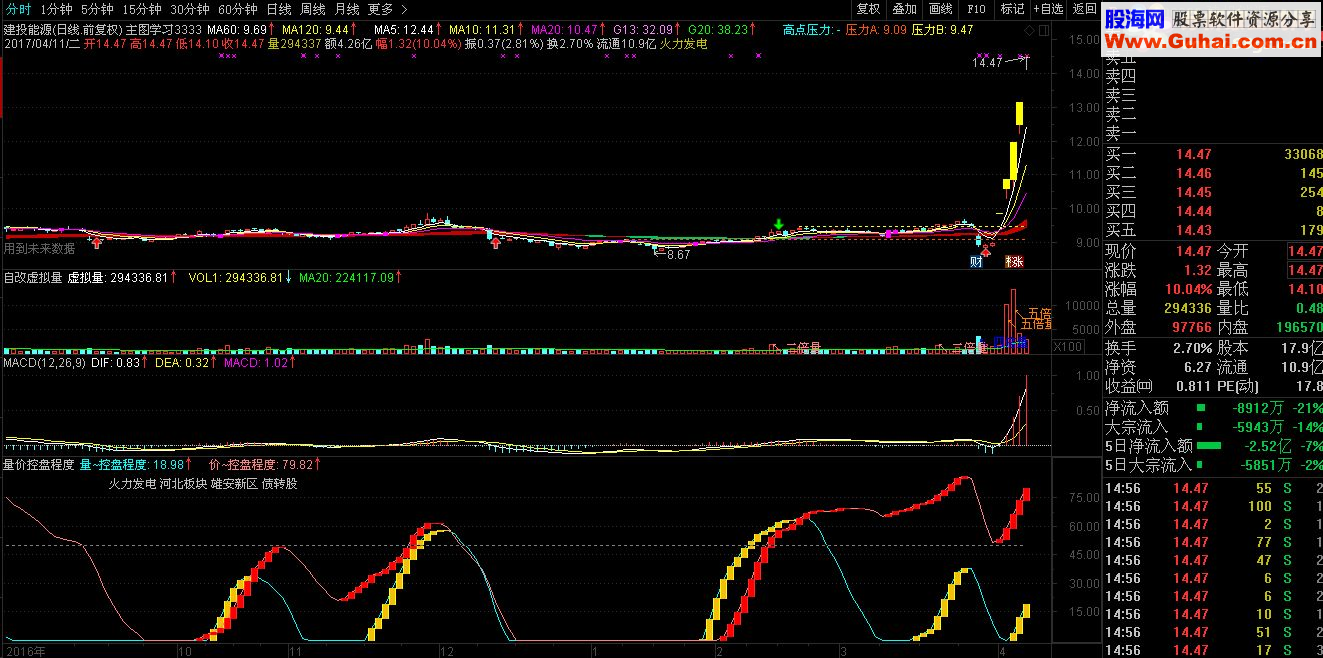Viewport: 1323px width, 658px height.
Task: Click the 8.67 low price label
Action: [678, 255]
